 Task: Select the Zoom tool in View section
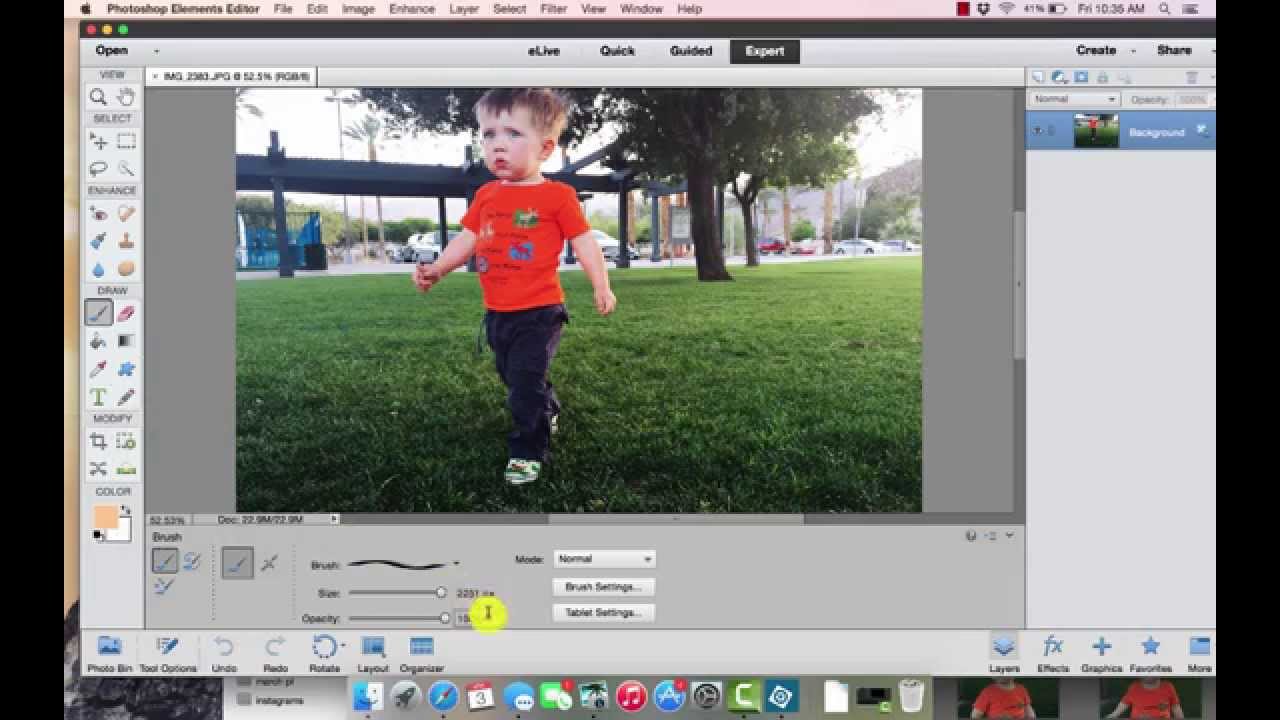[x=98, y=97]
